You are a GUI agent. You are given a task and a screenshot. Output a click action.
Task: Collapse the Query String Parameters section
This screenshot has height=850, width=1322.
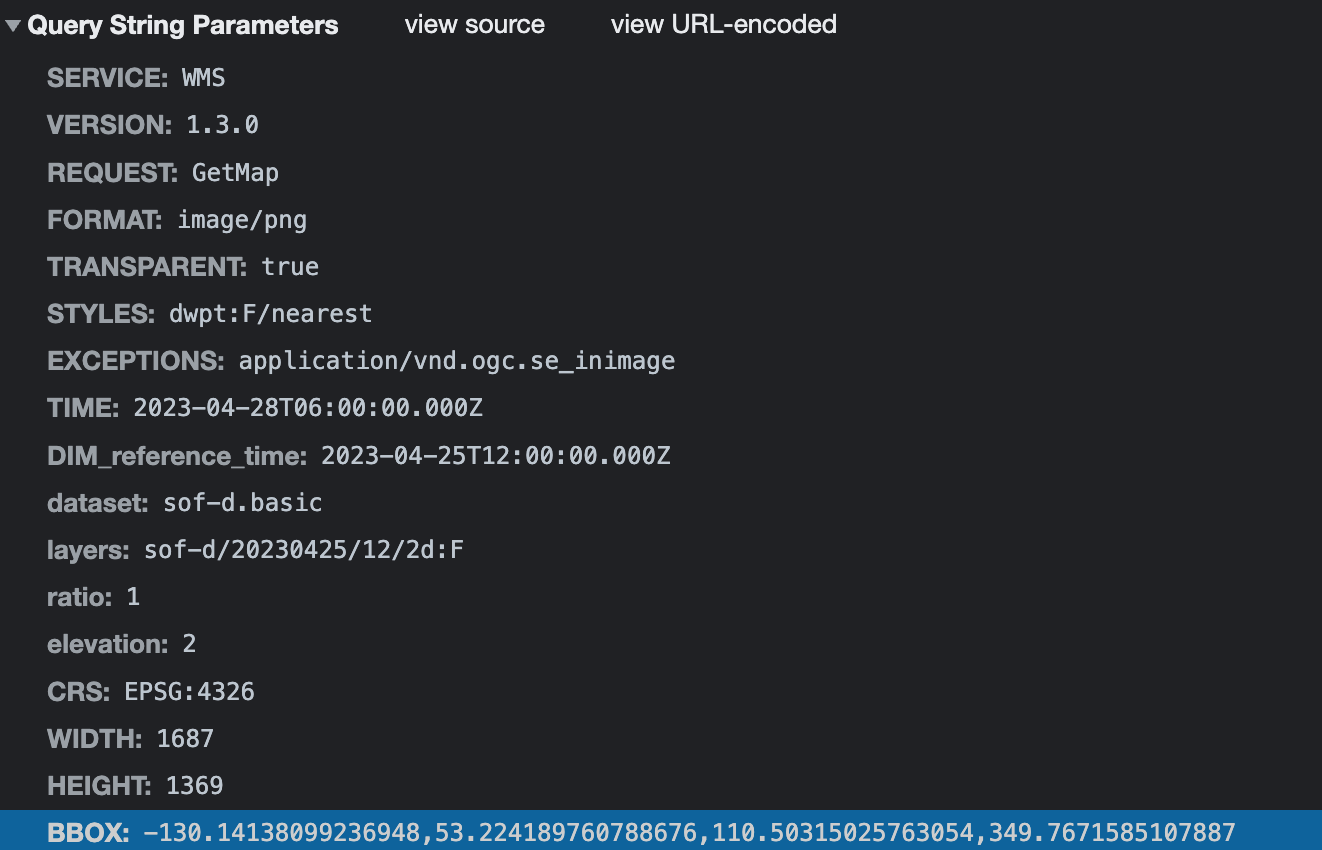(183, 25)
